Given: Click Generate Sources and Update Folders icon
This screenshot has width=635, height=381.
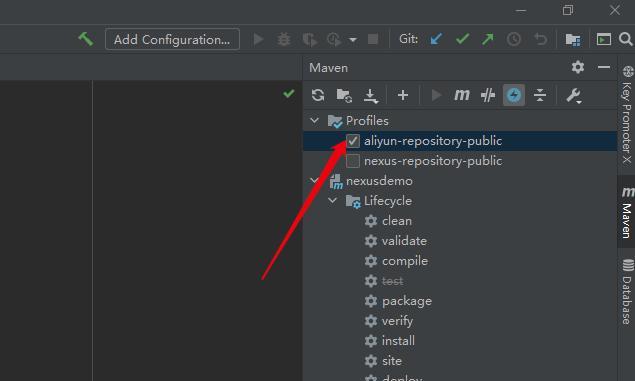Looking at the screenshot, I should pyautogui.click(x=344, y=96).
